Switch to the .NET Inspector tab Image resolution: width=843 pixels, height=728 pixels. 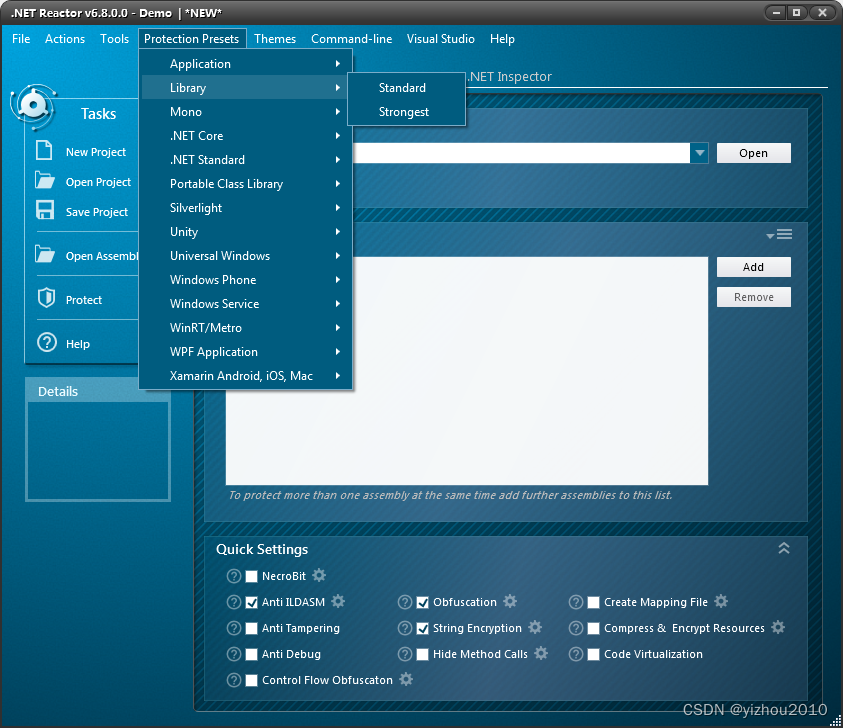[x=510, y=76]
